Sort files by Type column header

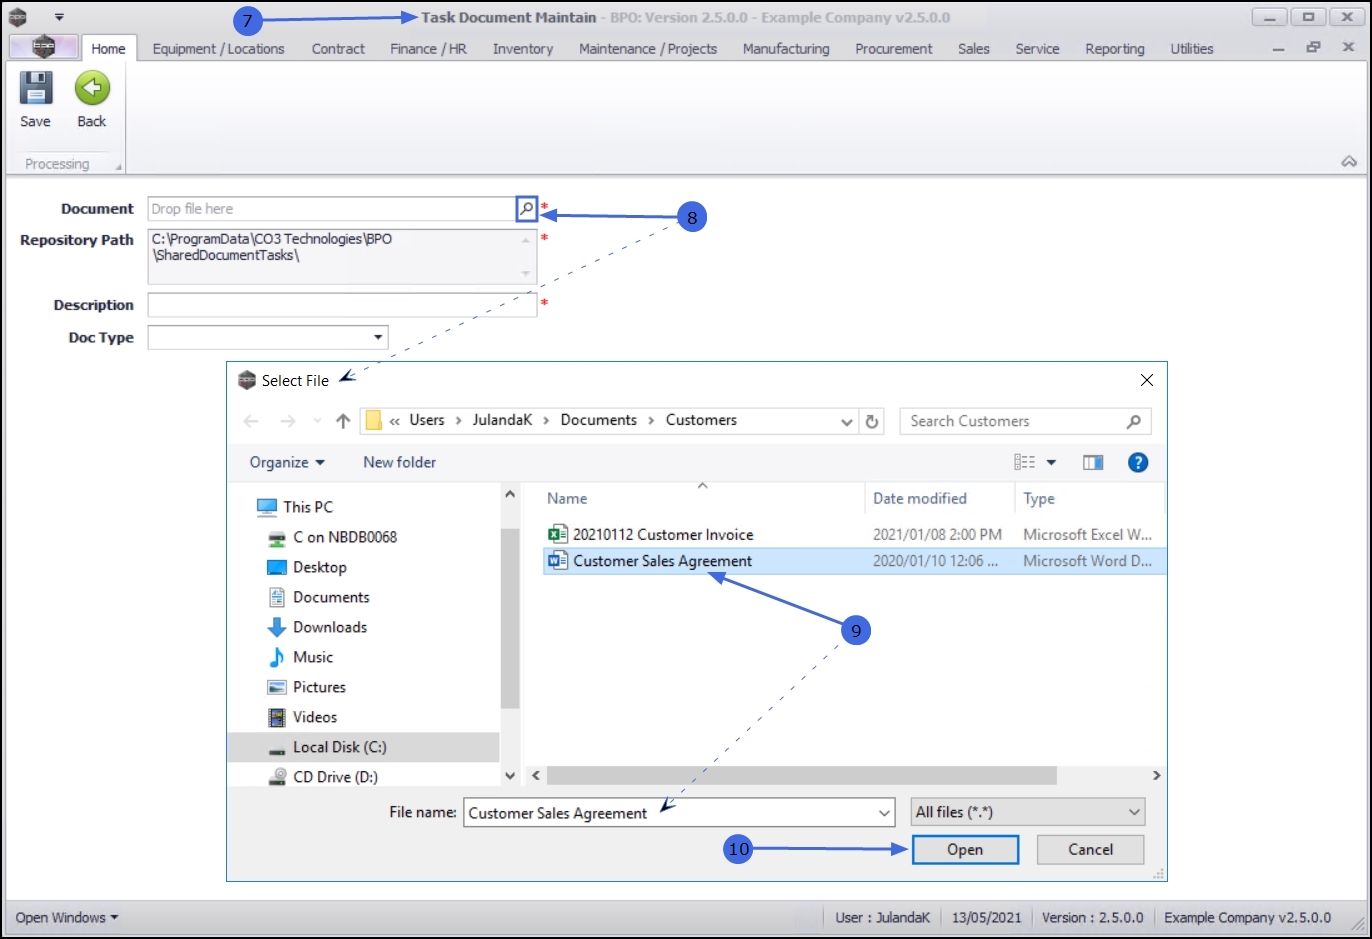pos(1039,498)
